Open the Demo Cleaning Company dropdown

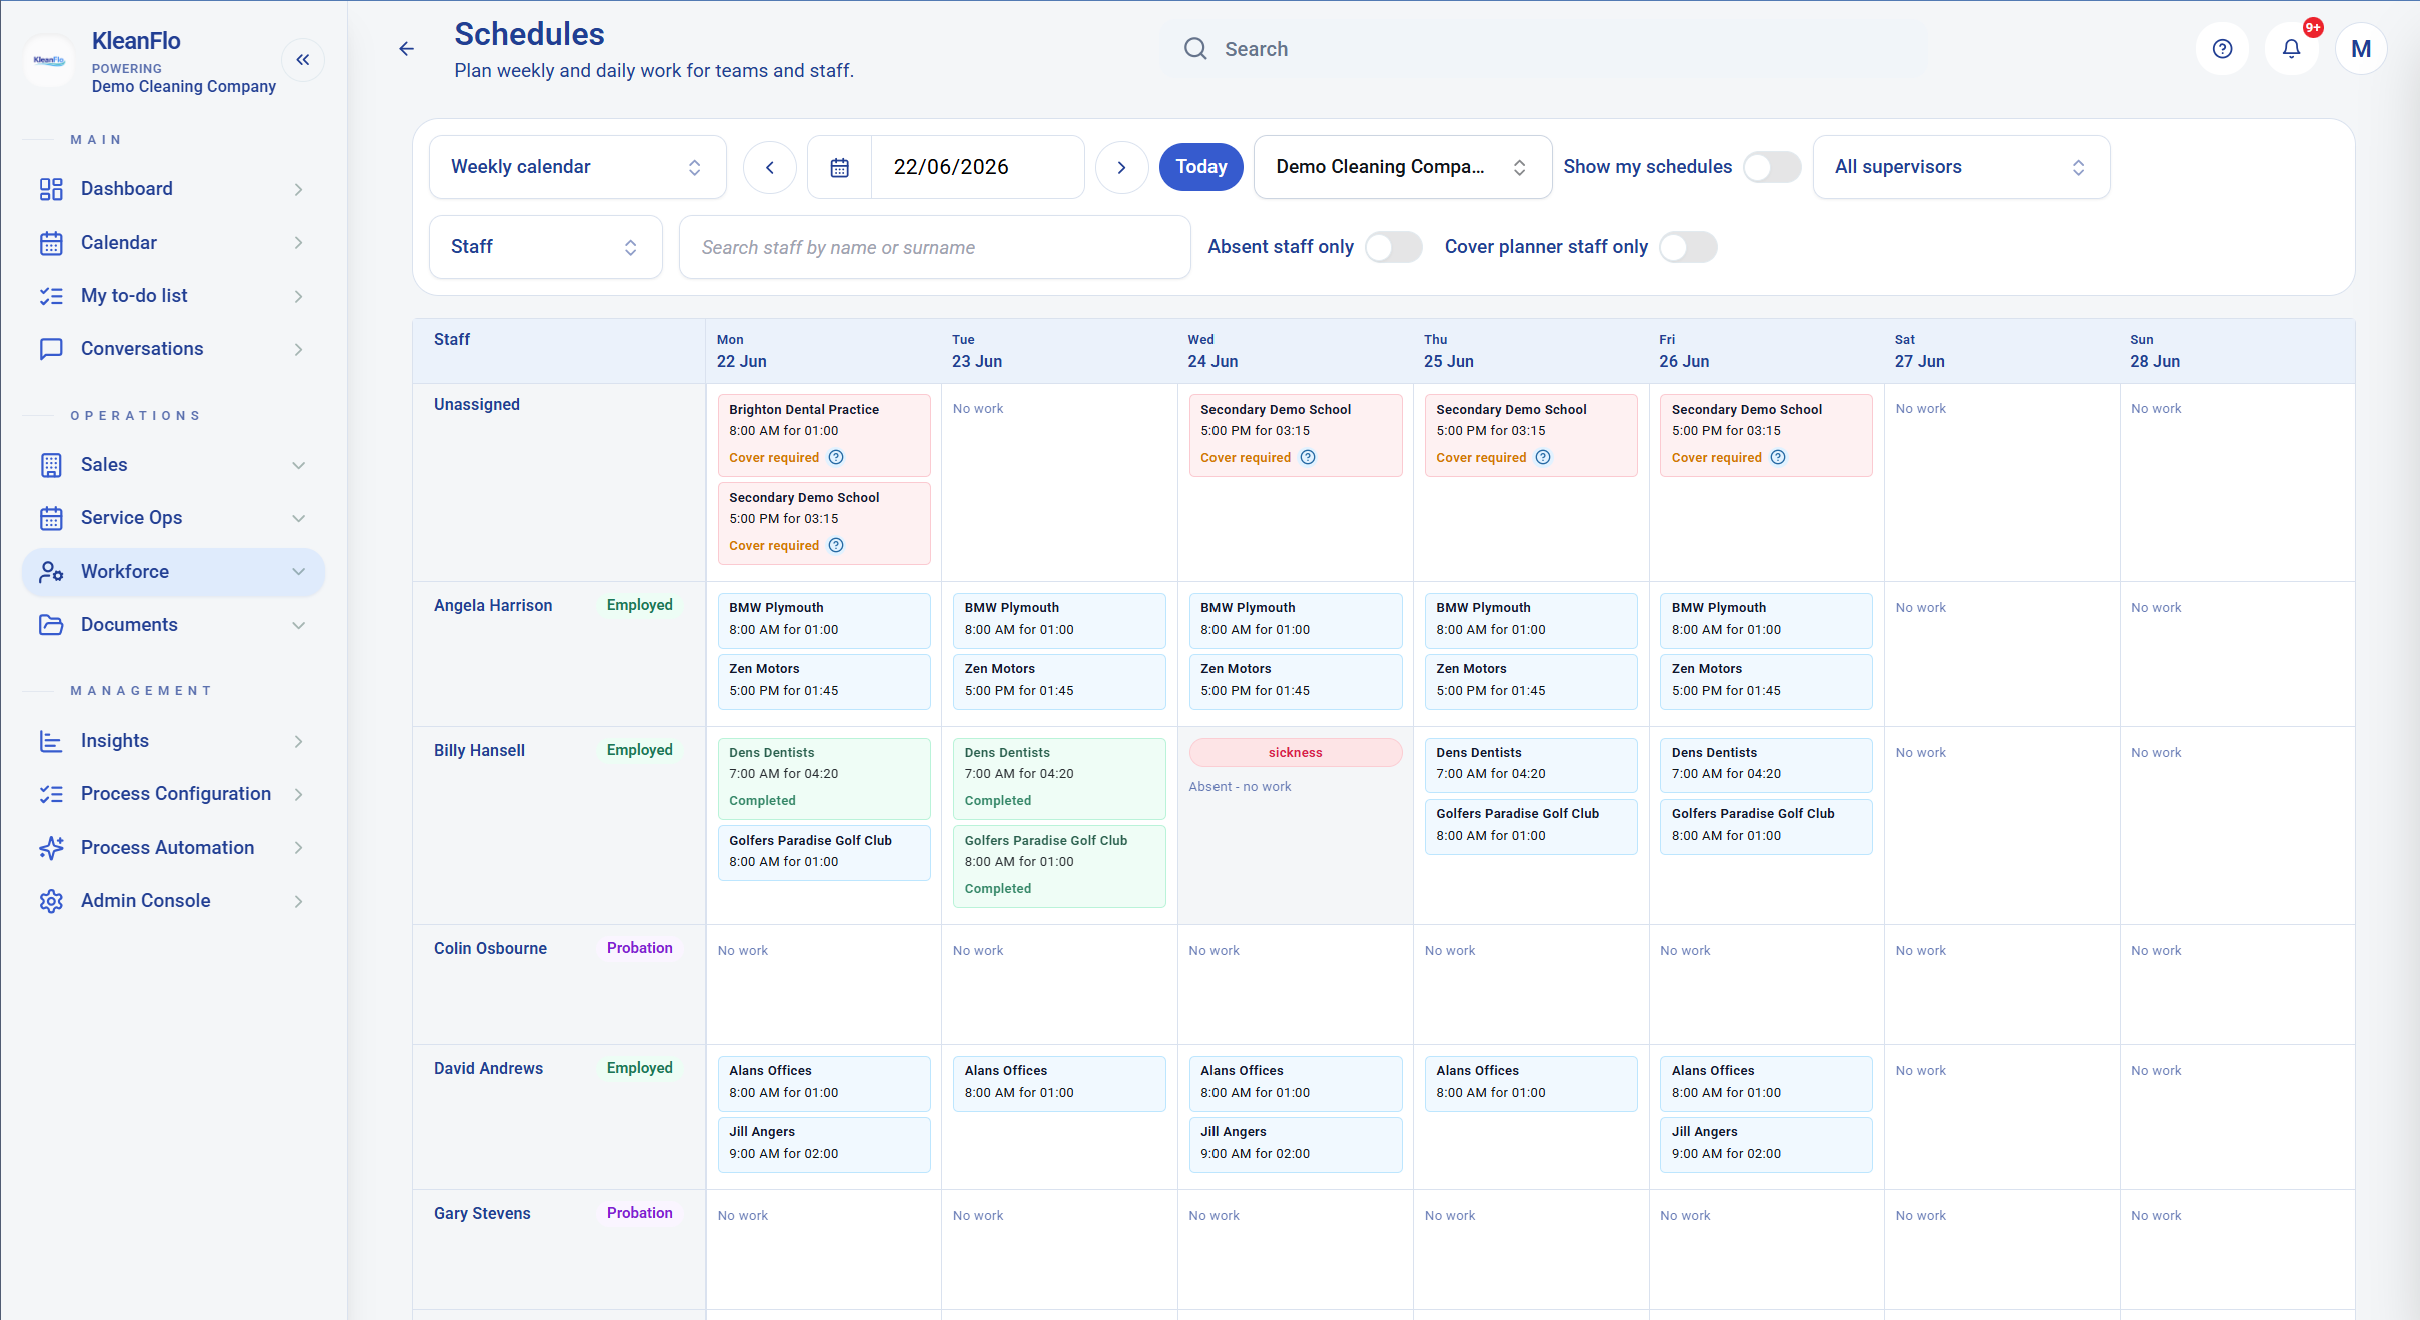click(1402, 167)
